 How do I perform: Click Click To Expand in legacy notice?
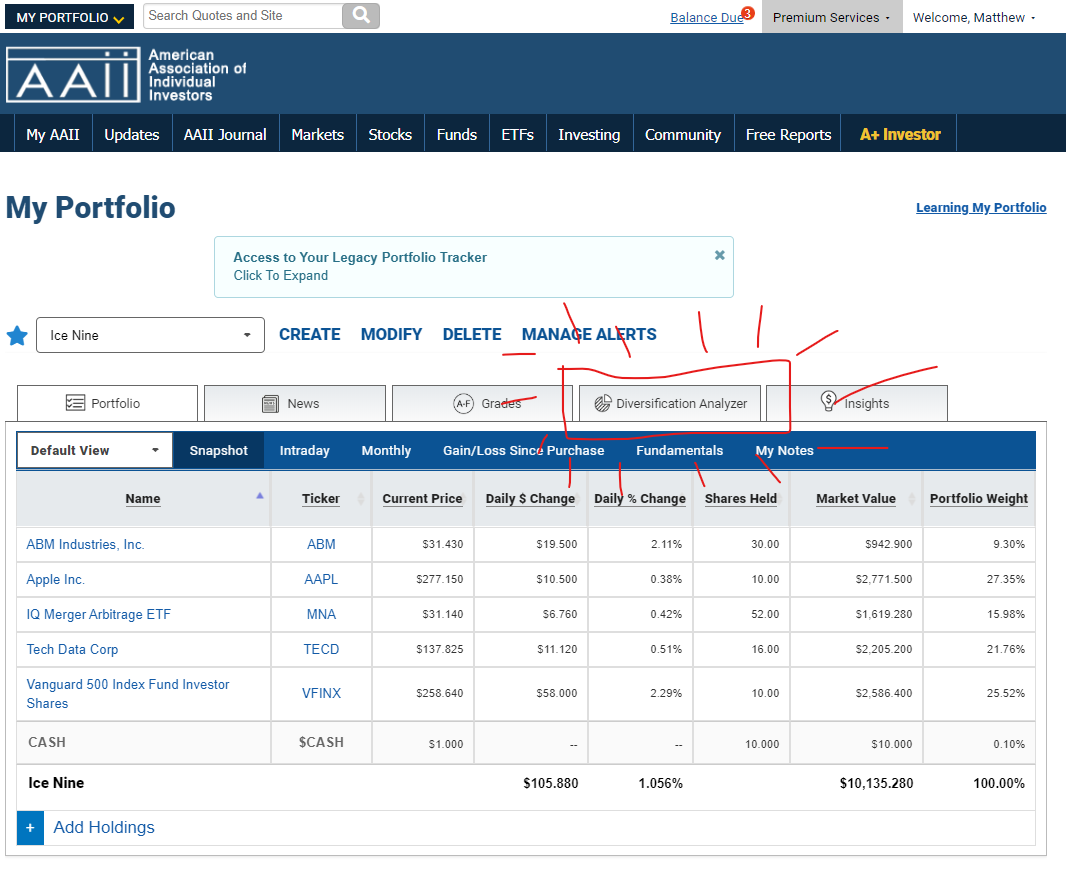tap(281, 275)
